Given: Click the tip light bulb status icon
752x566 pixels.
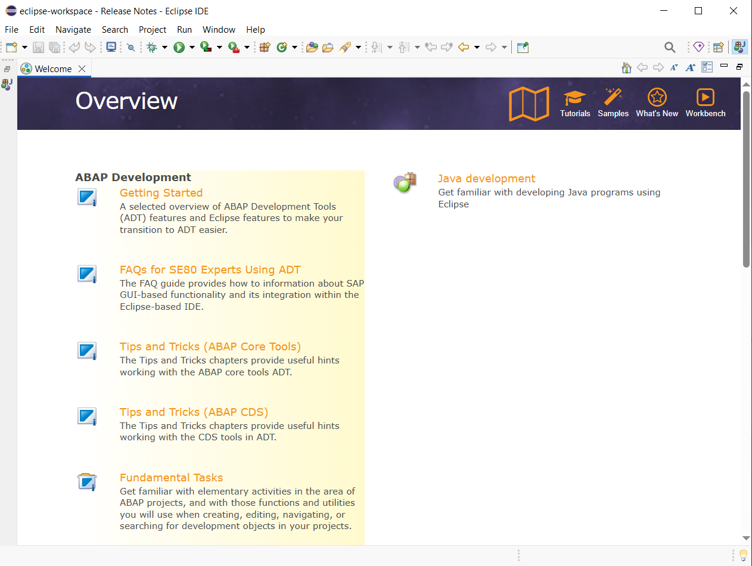Looking at the screenshot, I should 743,555.
